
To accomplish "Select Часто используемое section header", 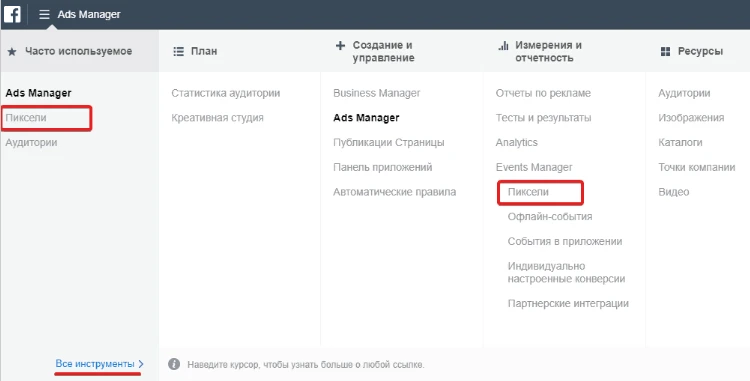I will coord(78,51).
